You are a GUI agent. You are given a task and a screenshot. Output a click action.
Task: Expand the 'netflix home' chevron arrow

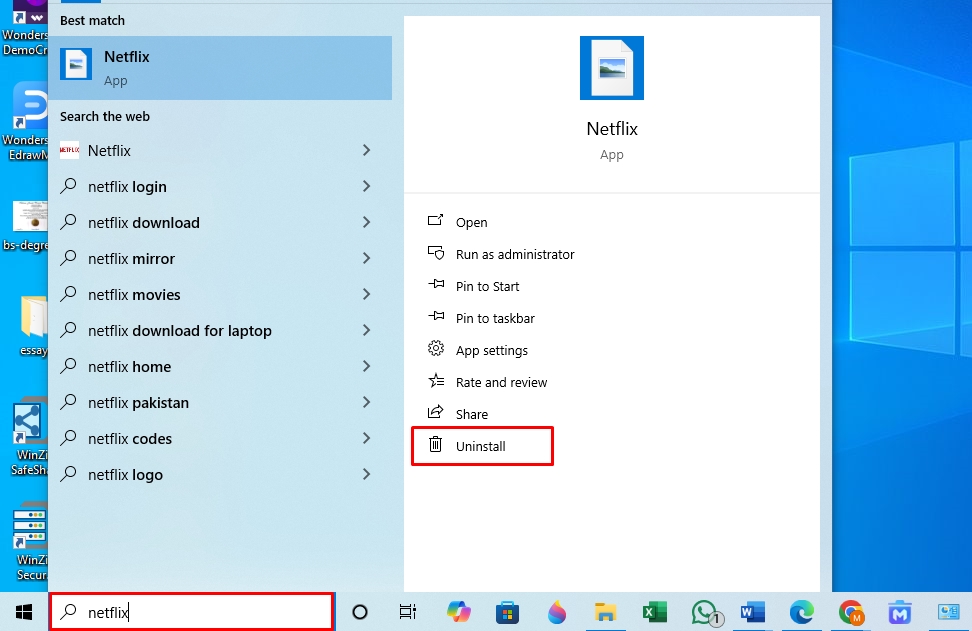[x=366, y=366]
